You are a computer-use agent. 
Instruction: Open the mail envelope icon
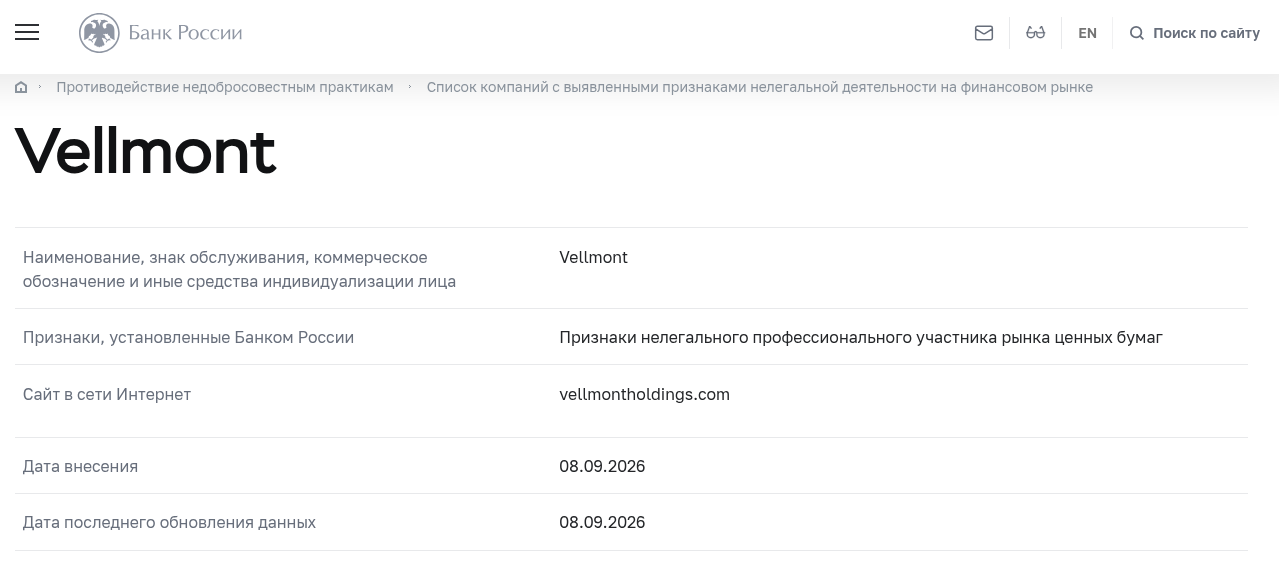[x=984, y=33]
